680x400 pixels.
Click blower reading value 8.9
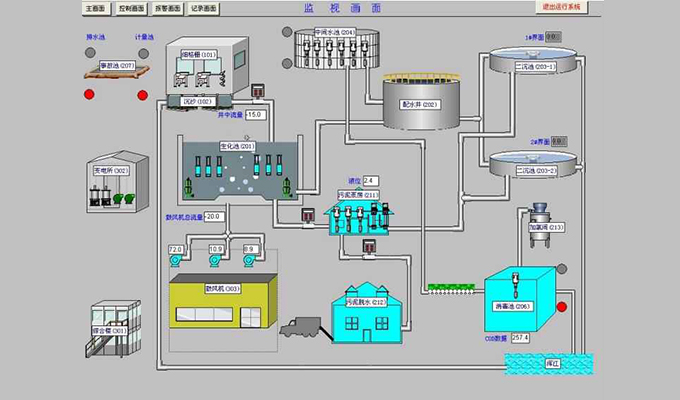[x=249, y=249]
